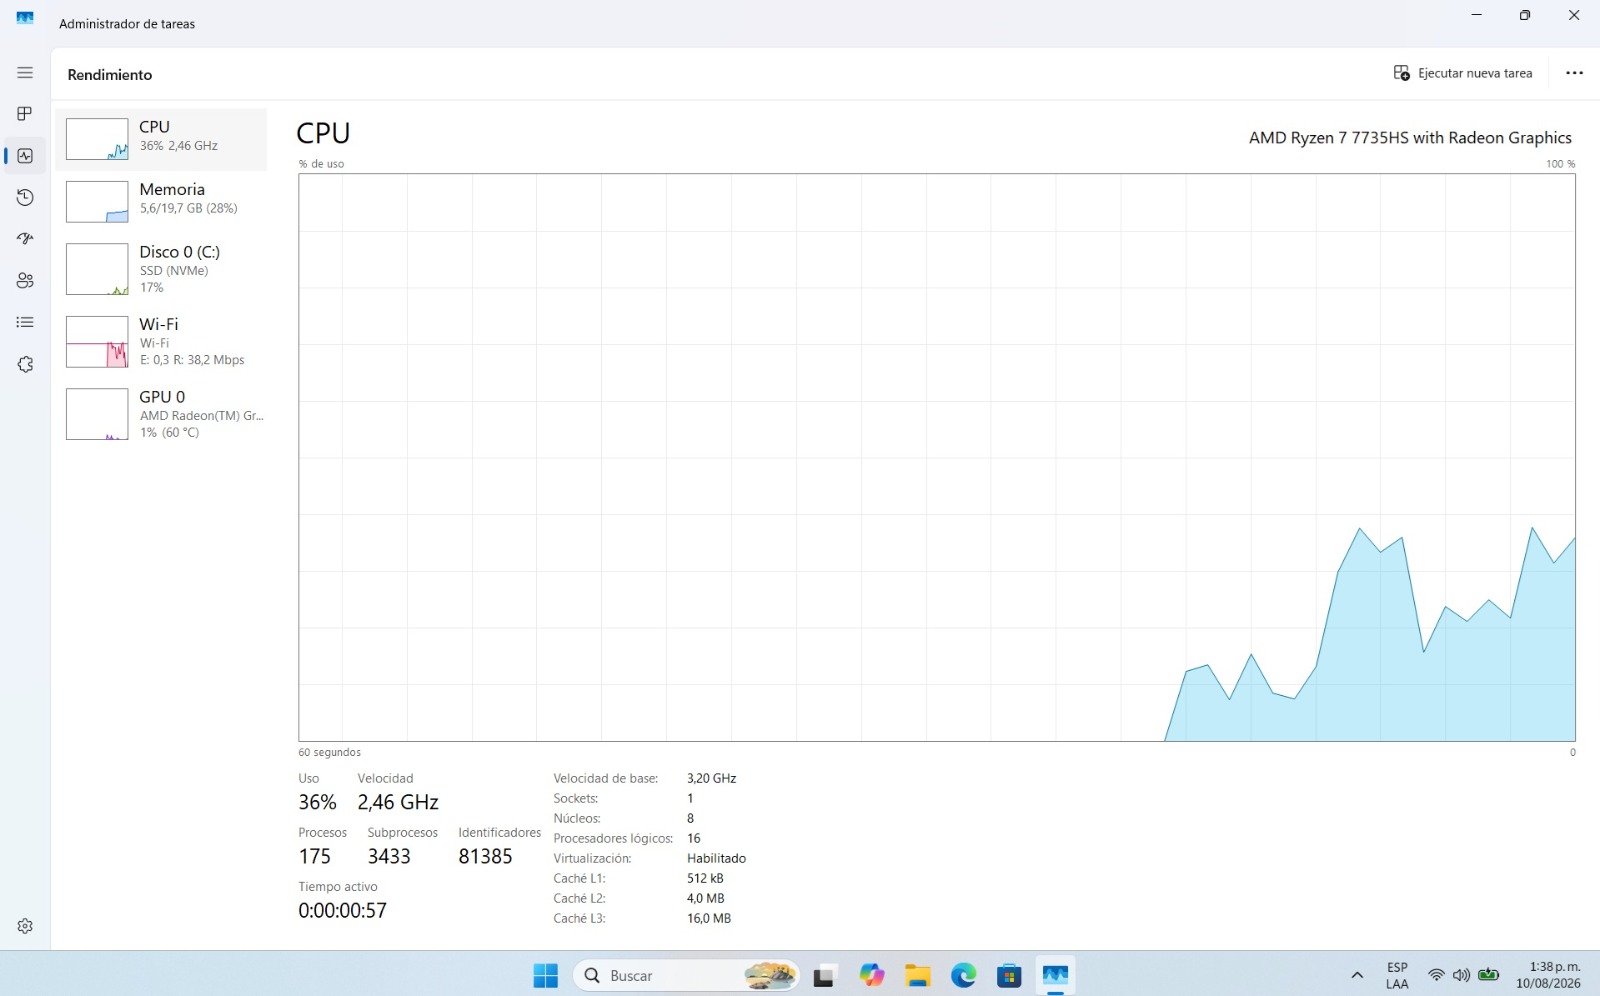The image size is (1600, 996).
Task: Open the ESP LAA language switcher
Action: click(1397, 975)
